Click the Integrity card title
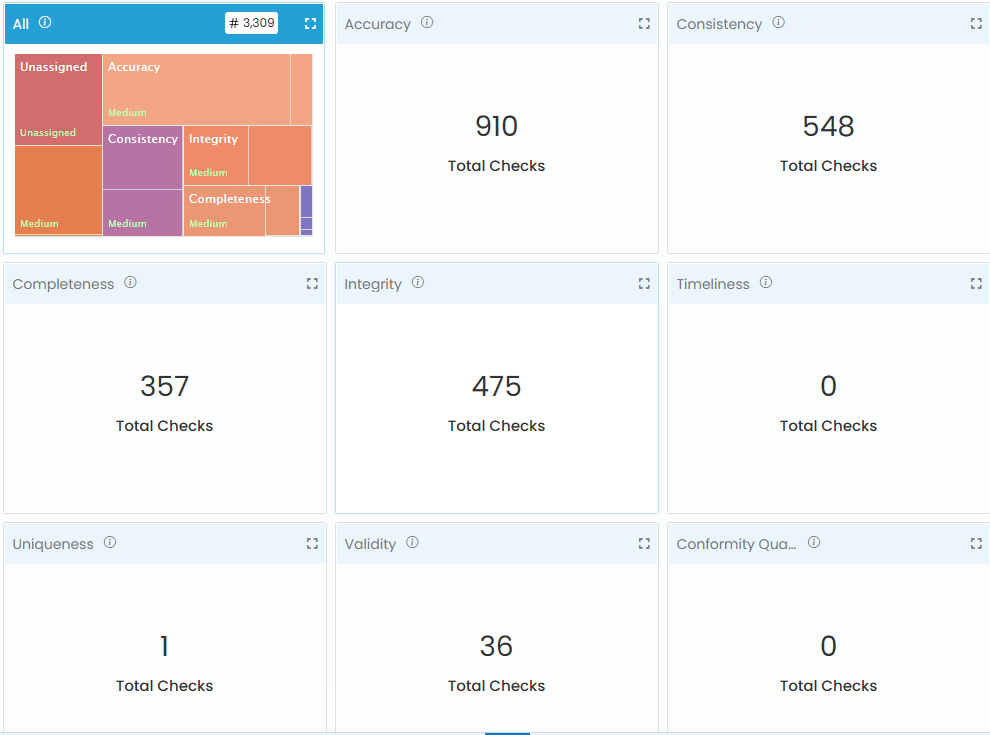The image size is (990, 735). click(373, 284)
